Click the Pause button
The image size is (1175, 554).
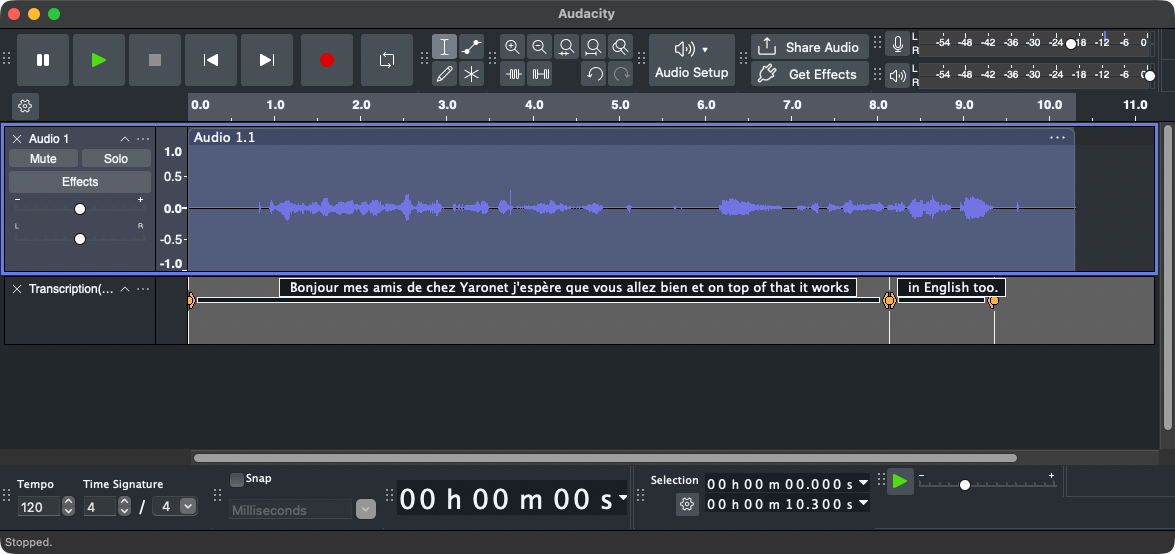pos(43,60)
